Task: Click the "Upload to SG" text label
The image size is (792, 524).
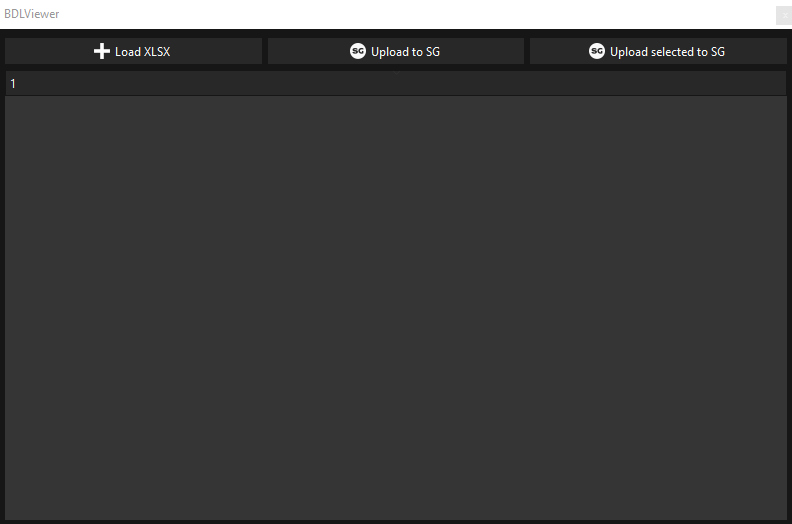Action: point(405,52)
